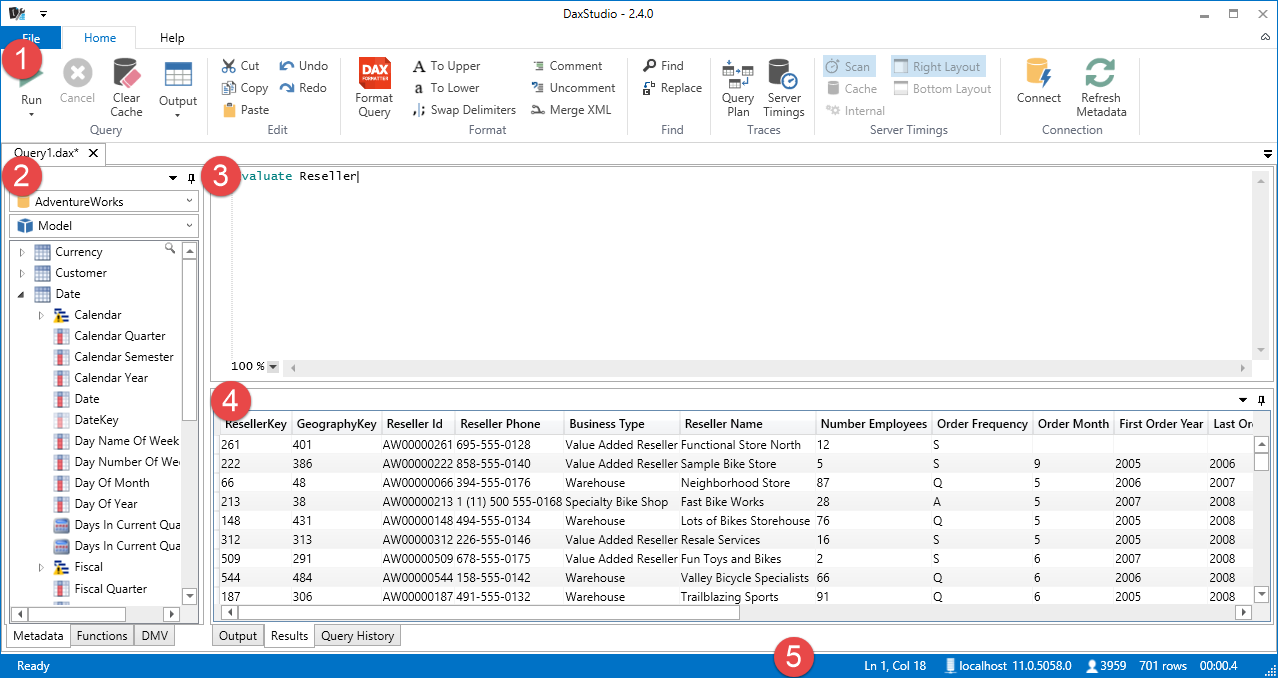1278x678 pixels.
Task: Open the Output options button
Action: point(178,90)
